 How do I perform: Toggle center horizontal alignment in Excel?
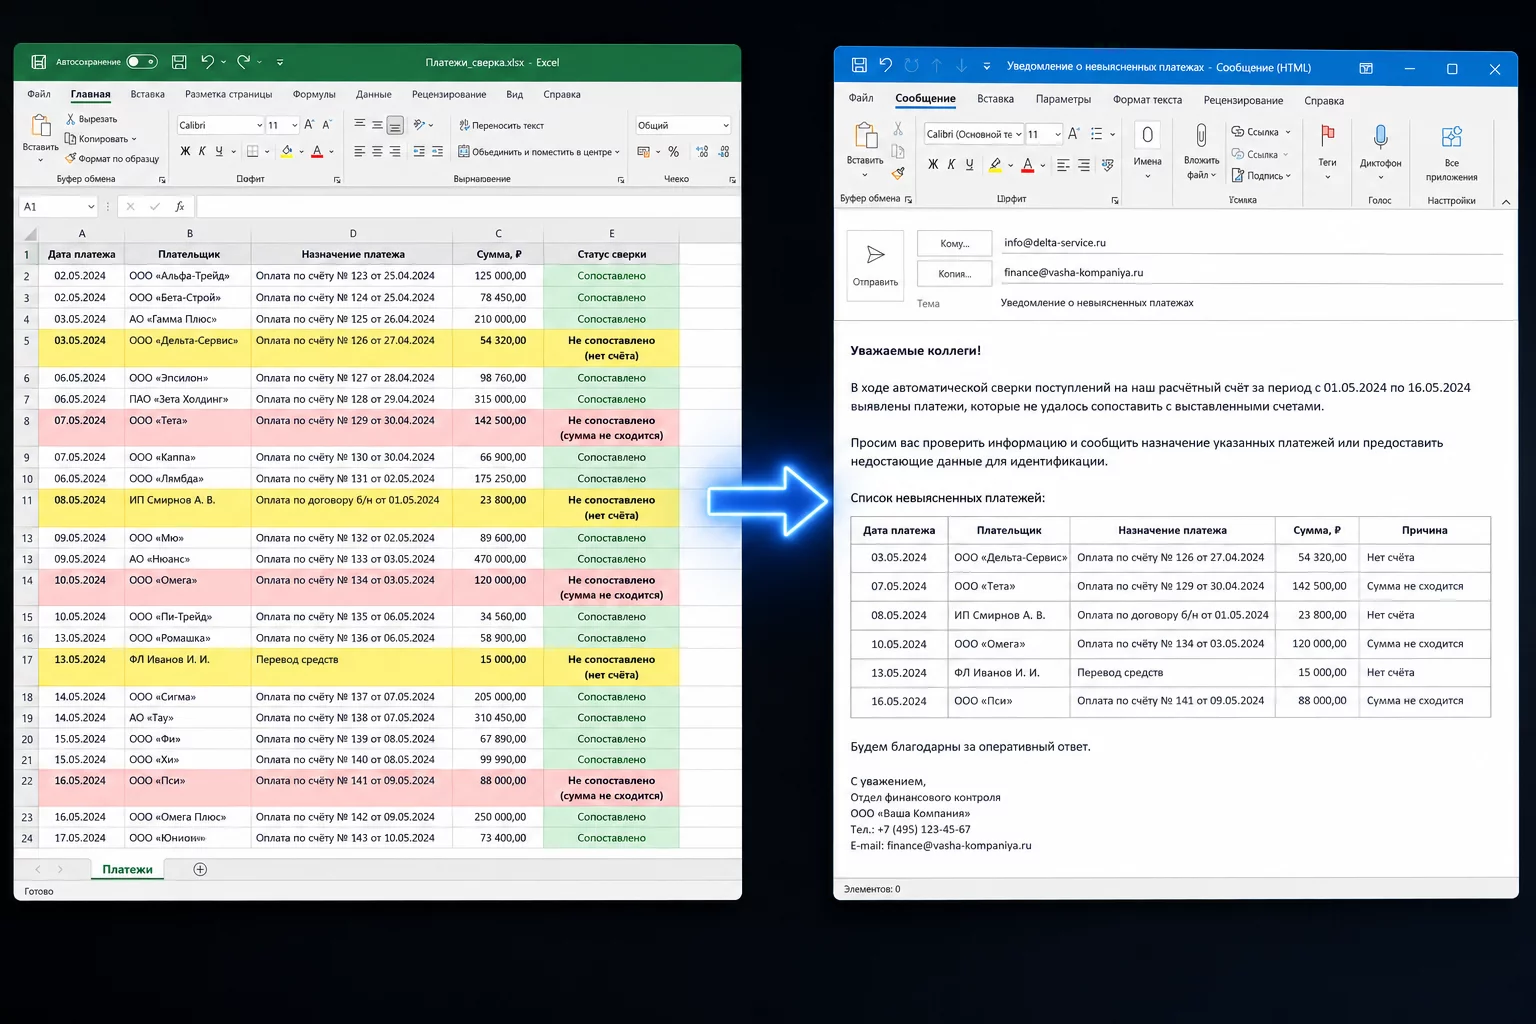point(377,152)
